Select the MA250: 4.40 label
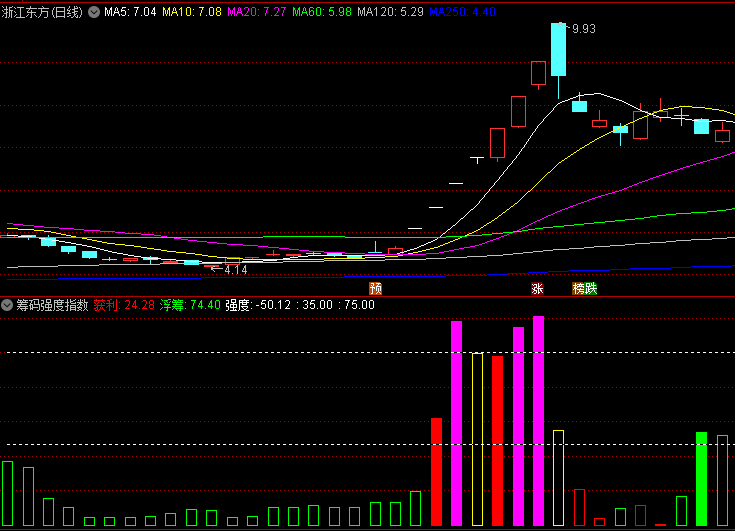 click(463, 12)
